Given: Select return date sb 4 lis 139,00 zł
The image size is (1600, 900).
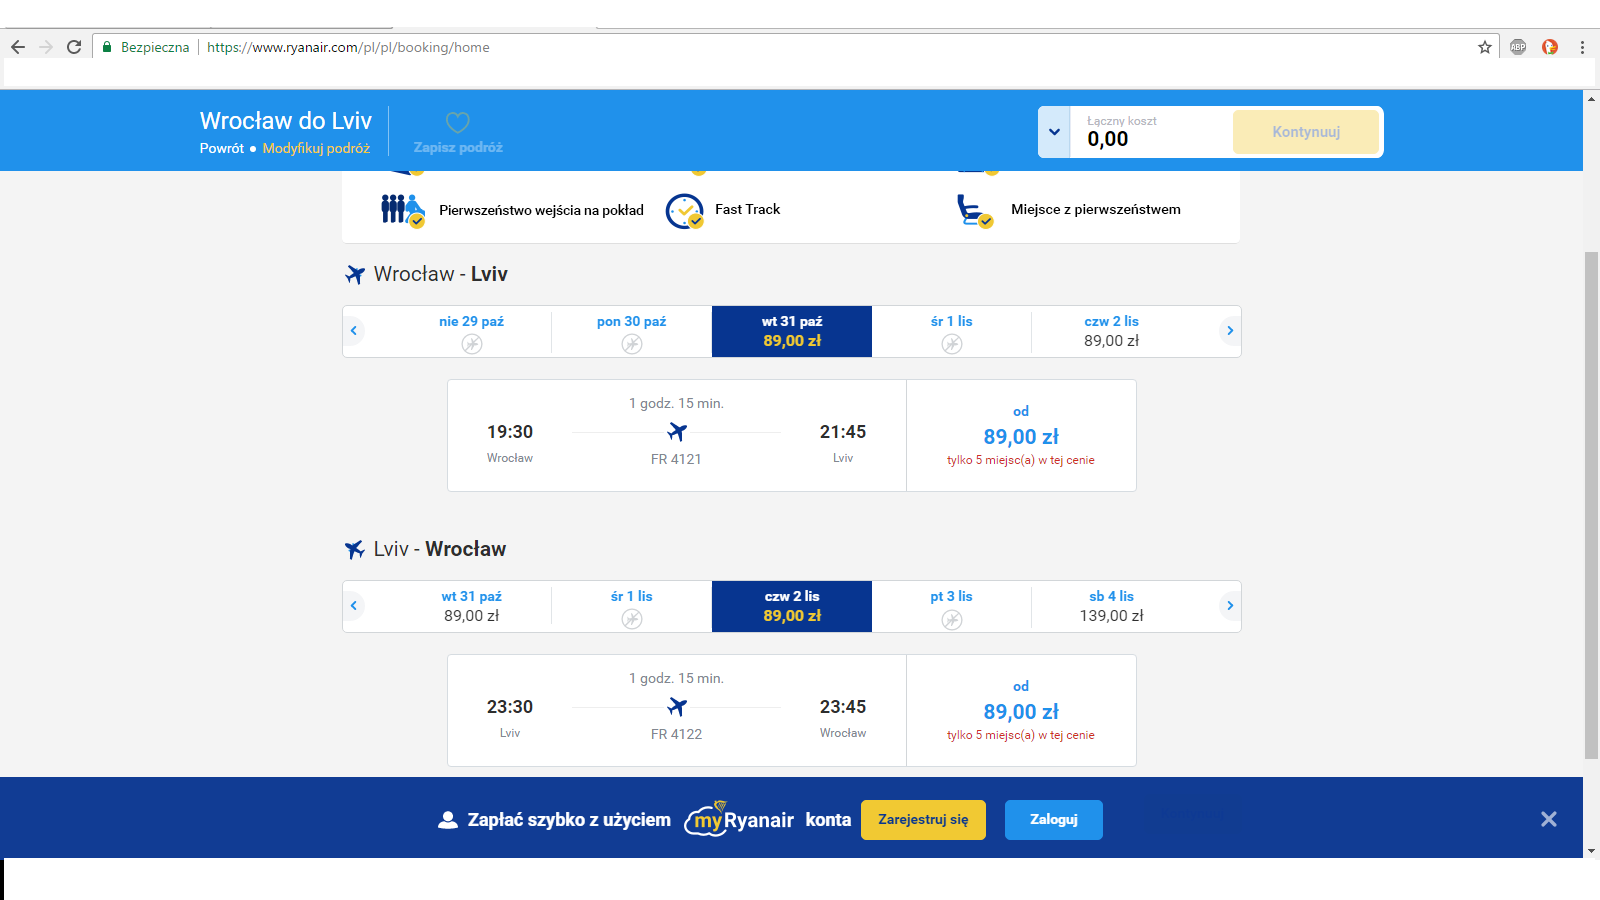Looking at the screenshot, I should tap(1112, 606).
